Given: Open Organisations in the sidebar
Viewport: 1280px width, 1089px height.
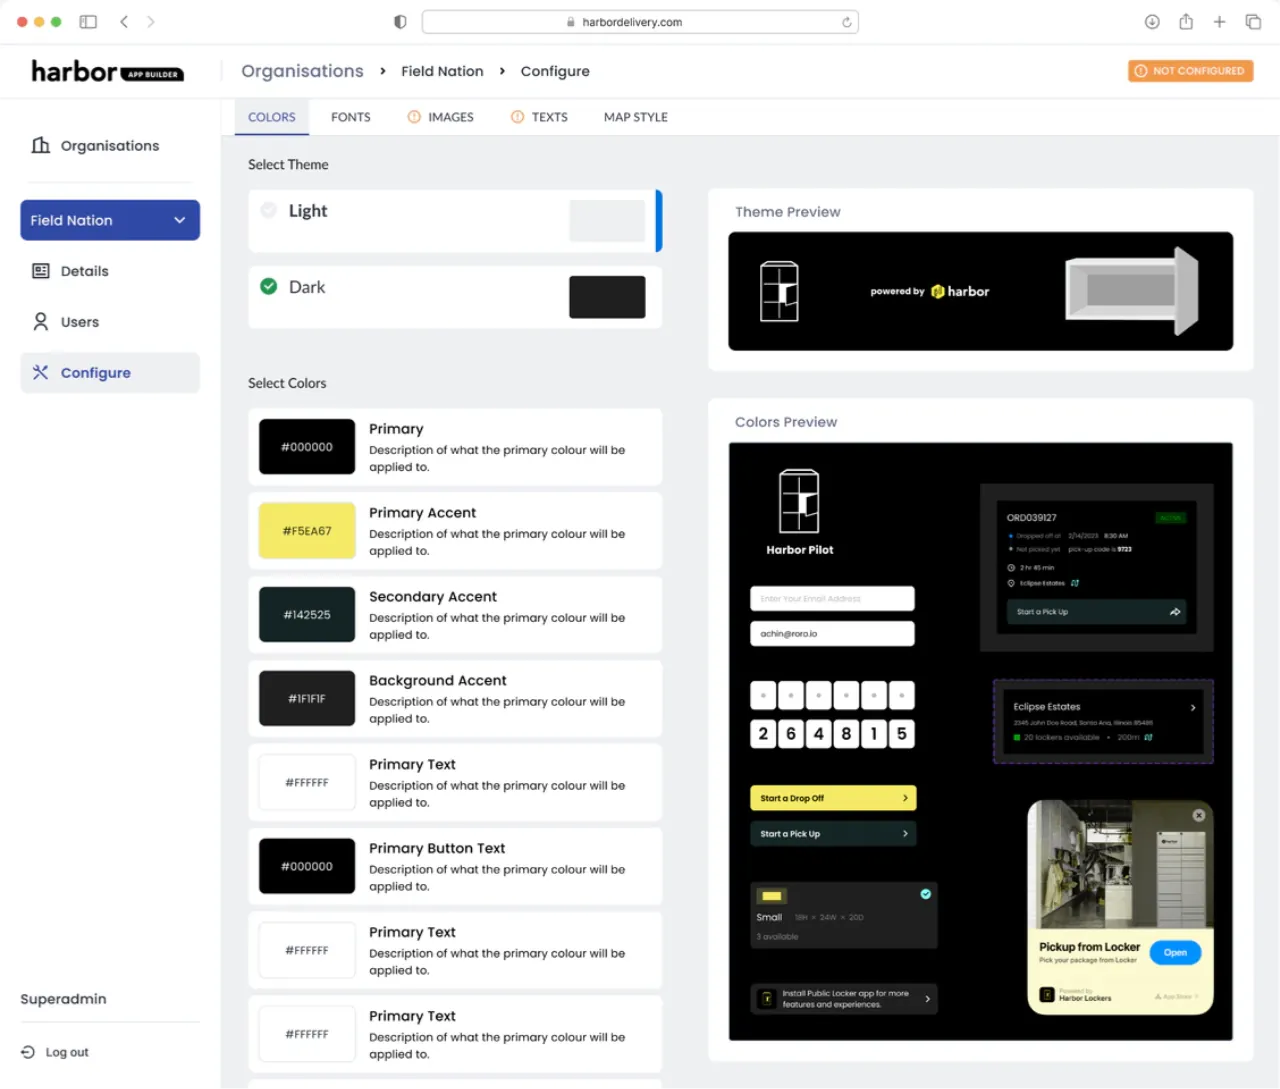Looking at the screenshot, I should (x=109, y=146).
